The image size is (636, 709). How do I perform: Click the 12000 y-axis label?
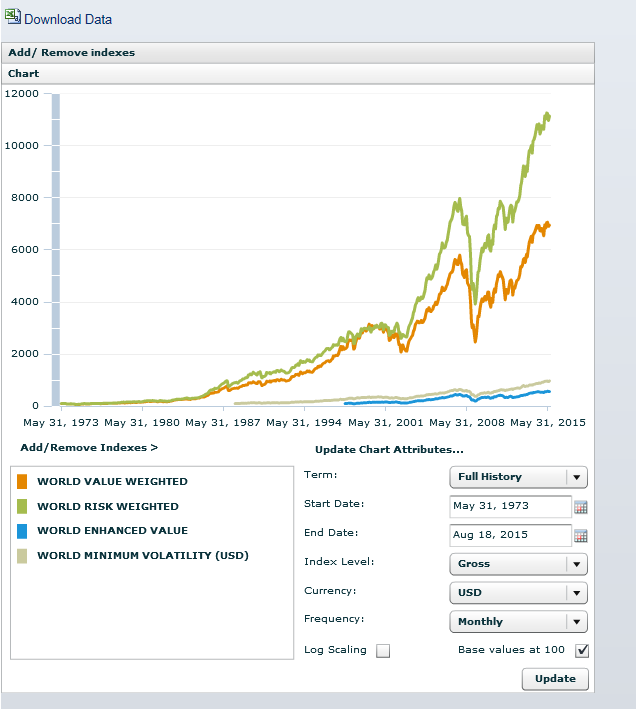(x=22, y=94)
